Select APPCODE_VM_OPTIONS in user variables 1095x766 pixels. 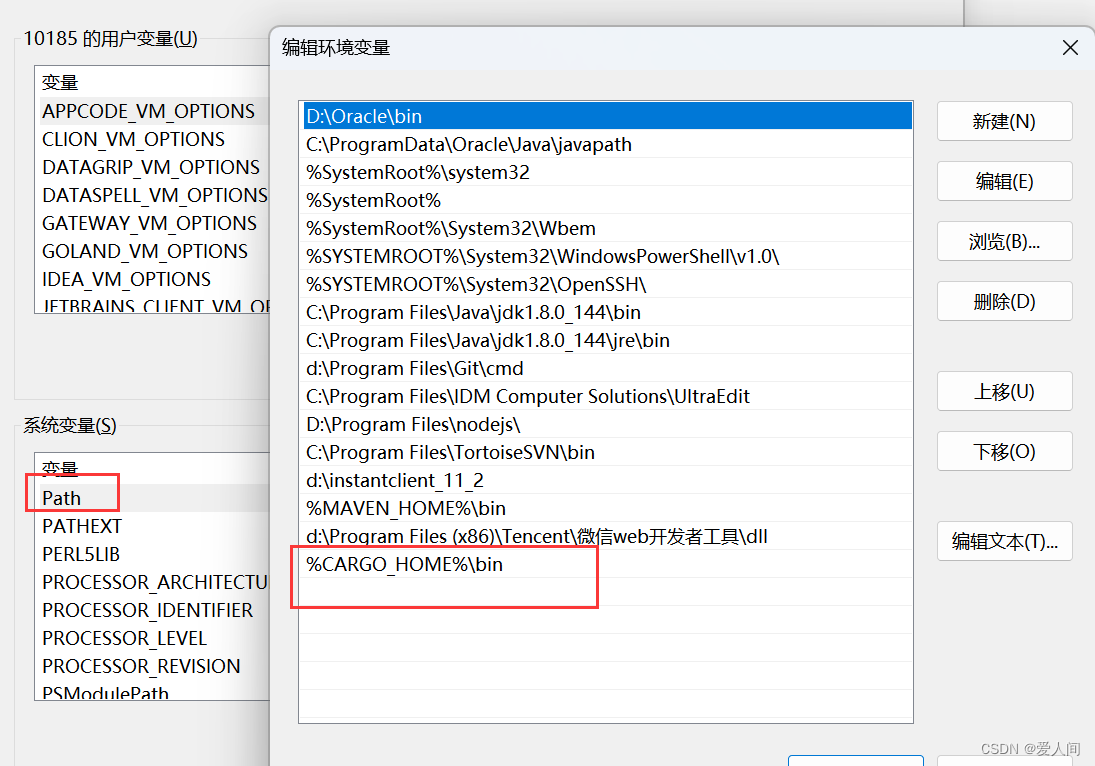pos(154,111)
